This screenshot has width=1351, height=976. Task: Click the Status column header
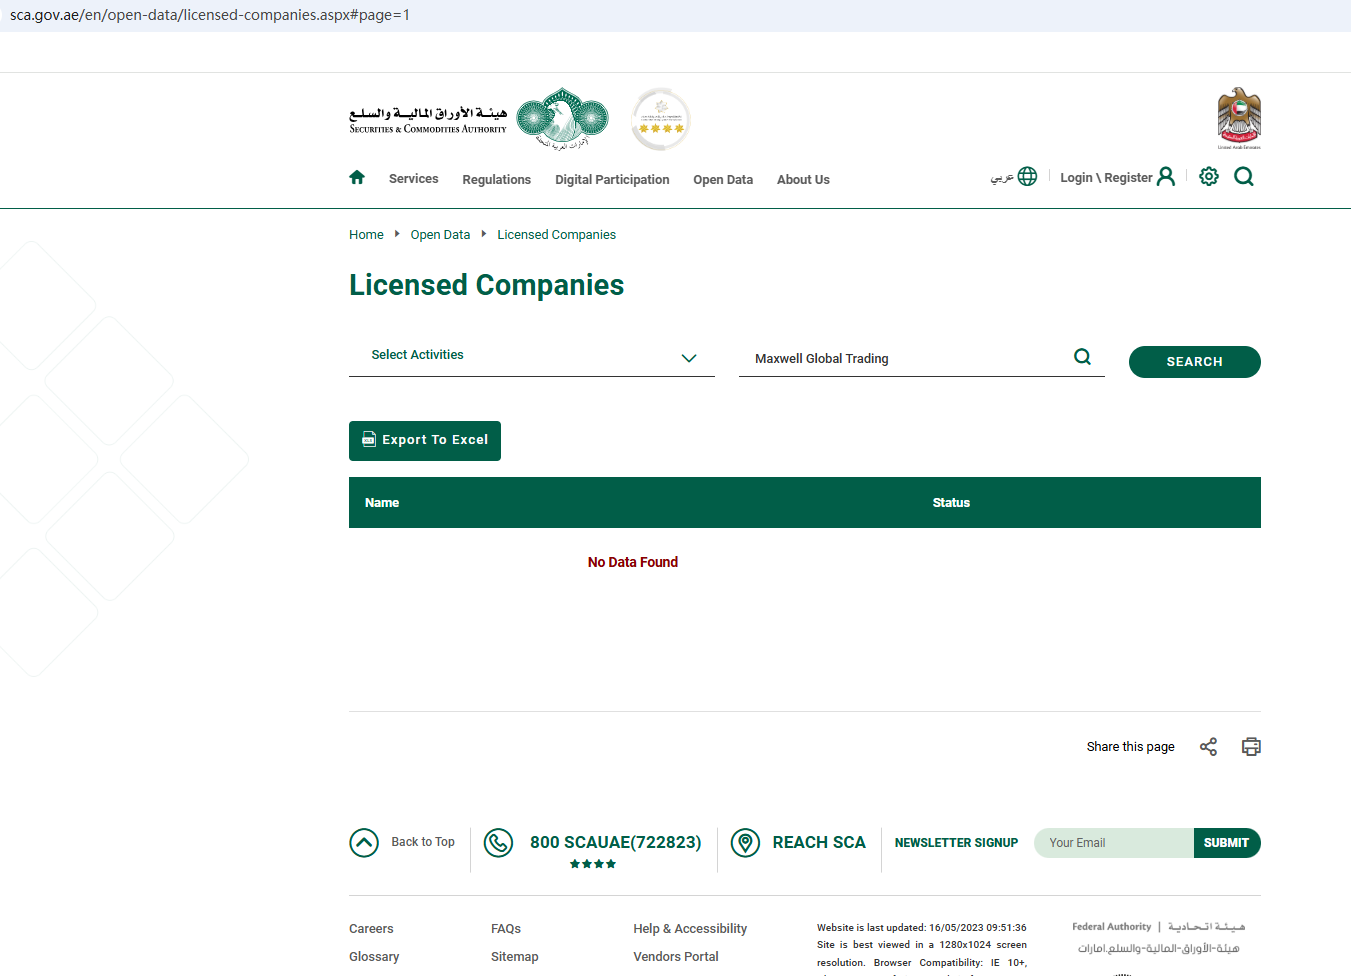[951, 503]
